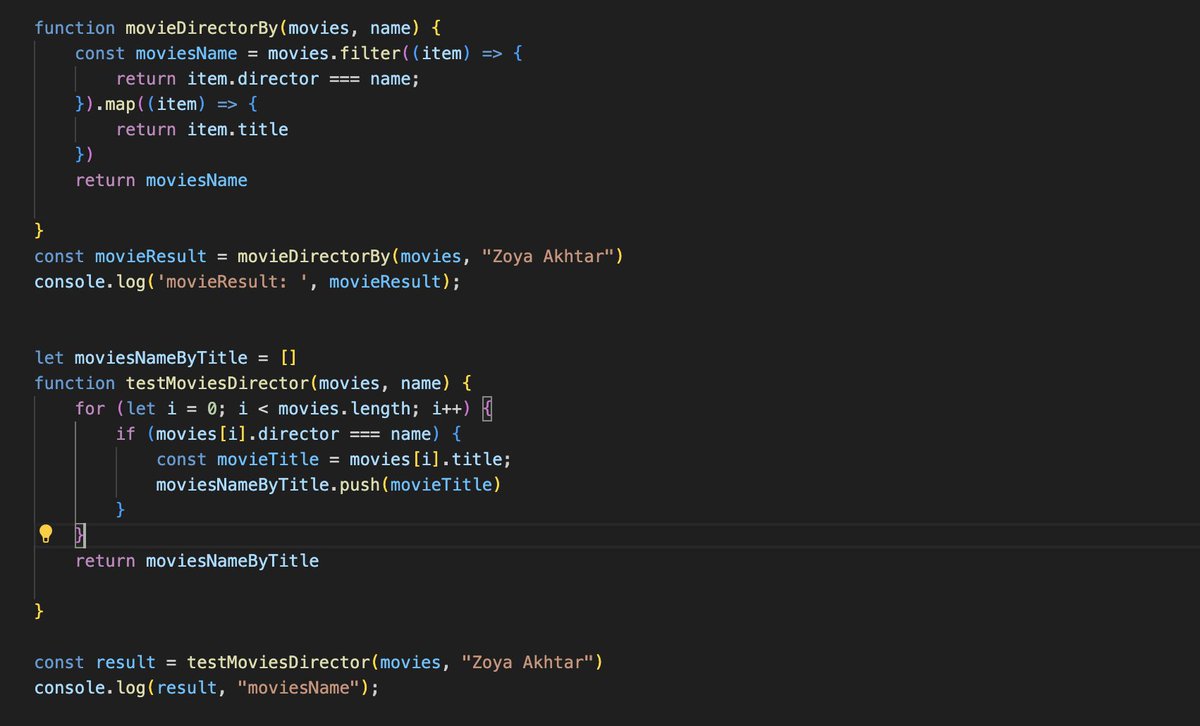Click the 'i++' increment in the for loop
This screenshot has height=726, width=1200.
[446, 409]
